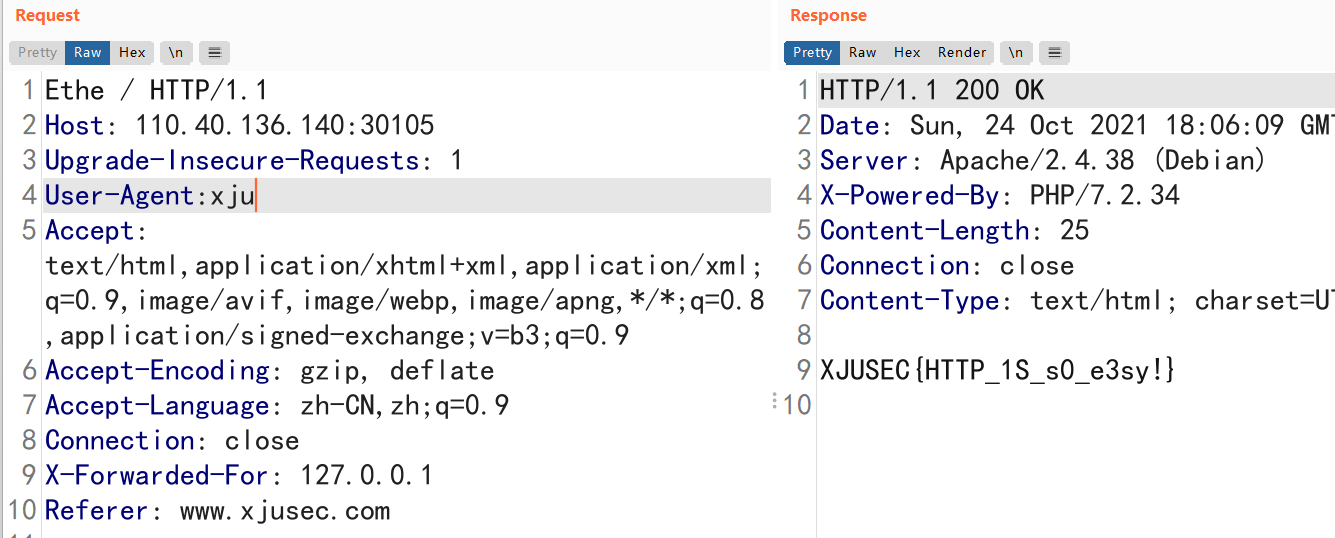1335x538 pixels.
Task: Open the Response panel hamburger options menu
Action: 1054,53
